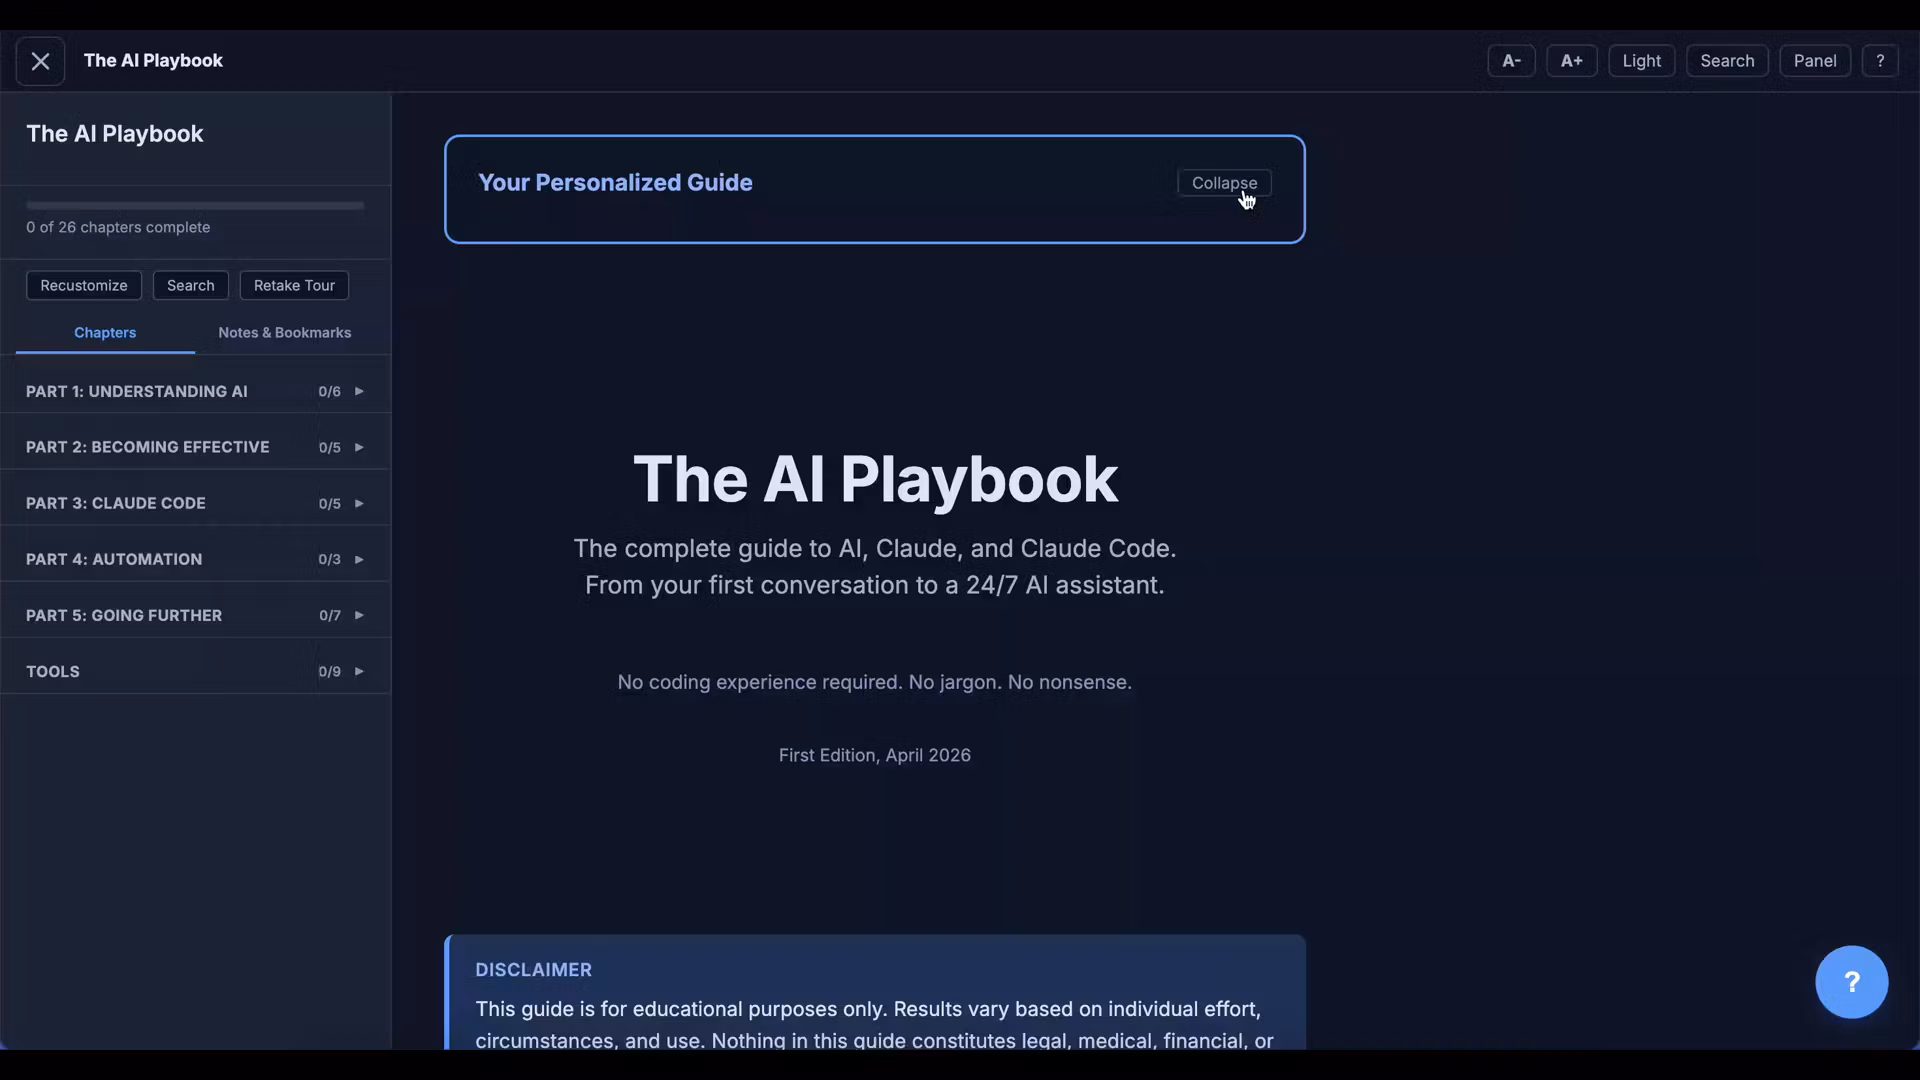Click the header title The AI Playbook

point(153,61)
